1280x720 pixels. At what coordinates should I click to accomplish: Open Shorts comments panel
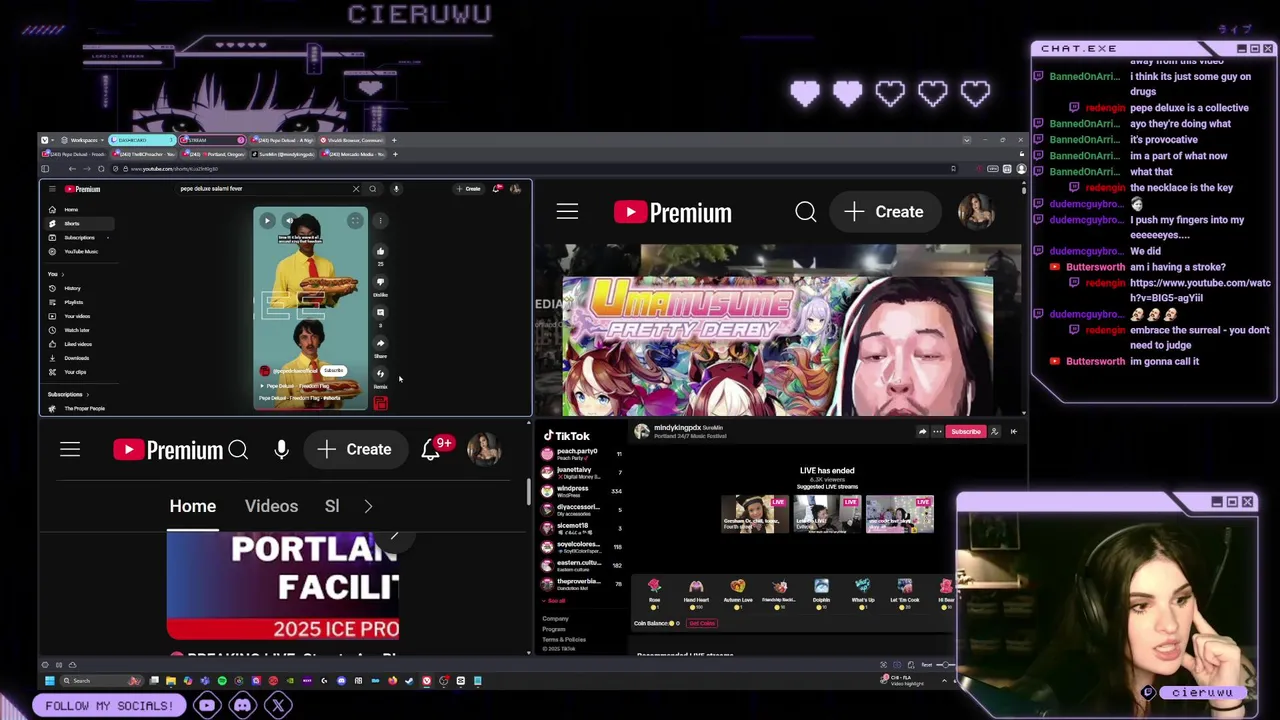[x=380, y=312]
